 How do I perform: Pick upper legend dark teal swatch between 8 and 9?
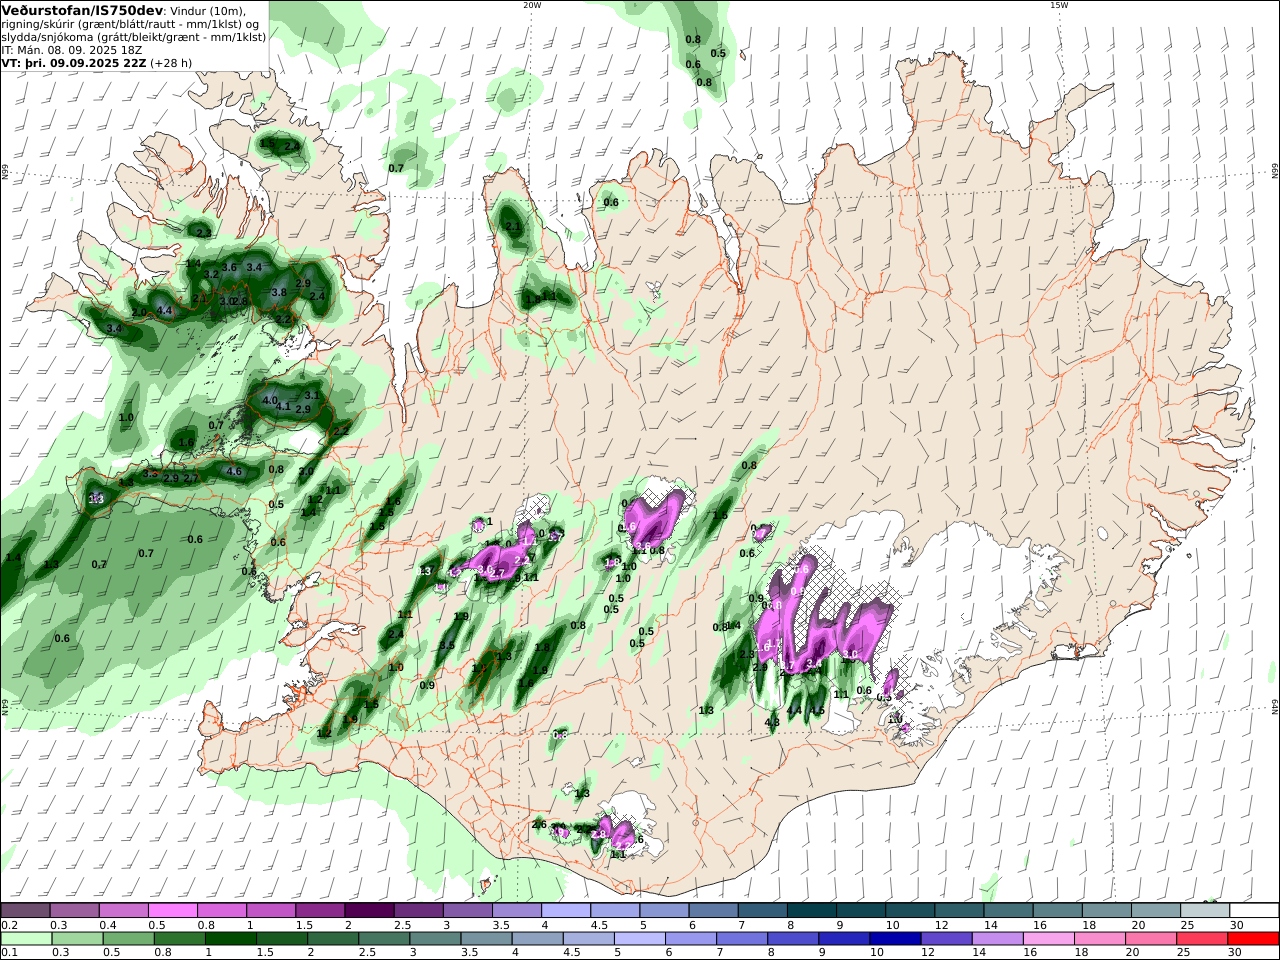pyautogui.click(x=812, y=911)
